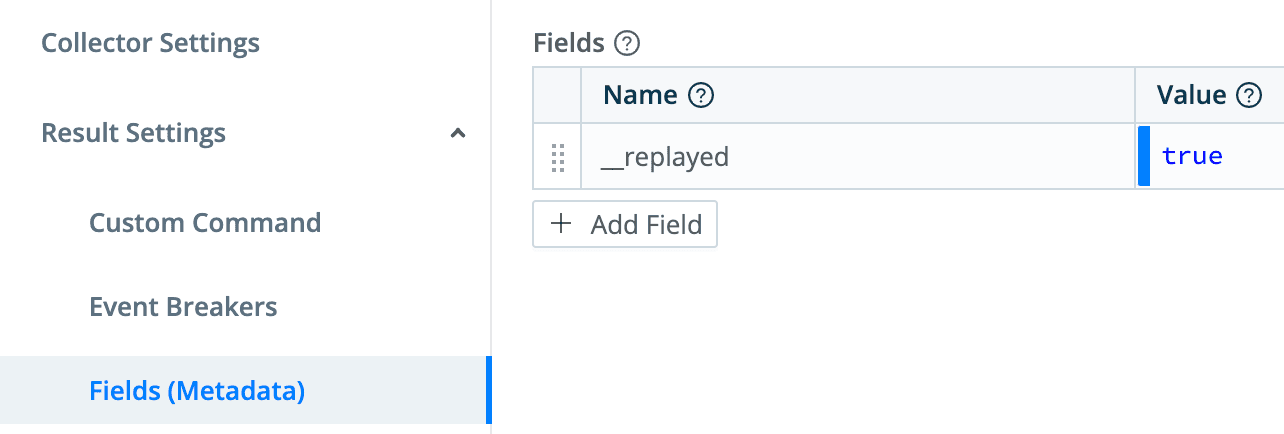Click the Fields section label
Viewport: 1284px width, 434px height.
pos(569,44)
